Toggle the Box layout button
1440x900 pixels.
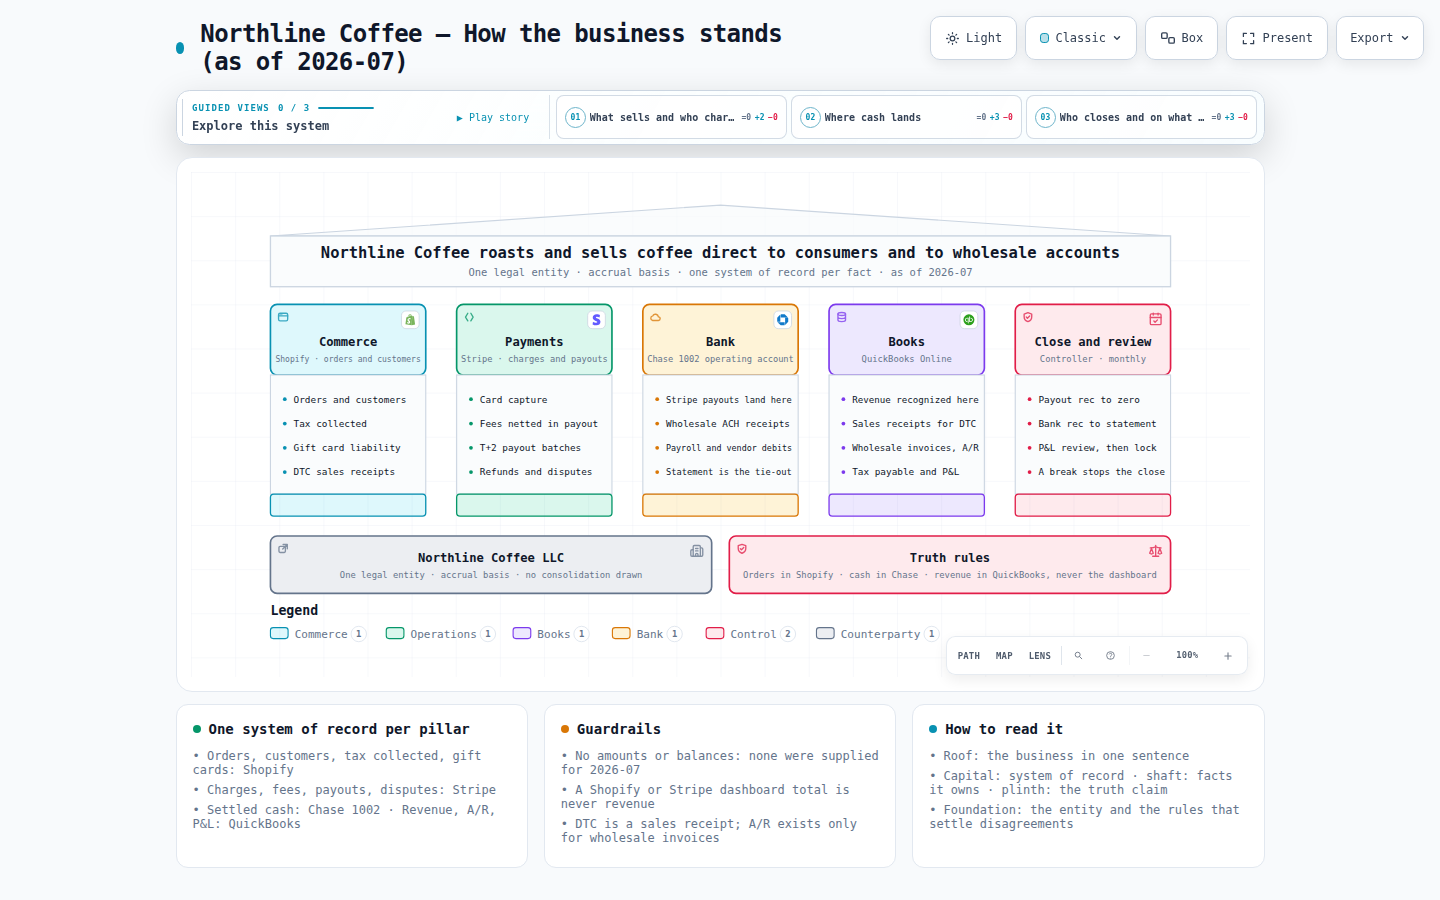pyautogui.click(x=1181, y=38)
